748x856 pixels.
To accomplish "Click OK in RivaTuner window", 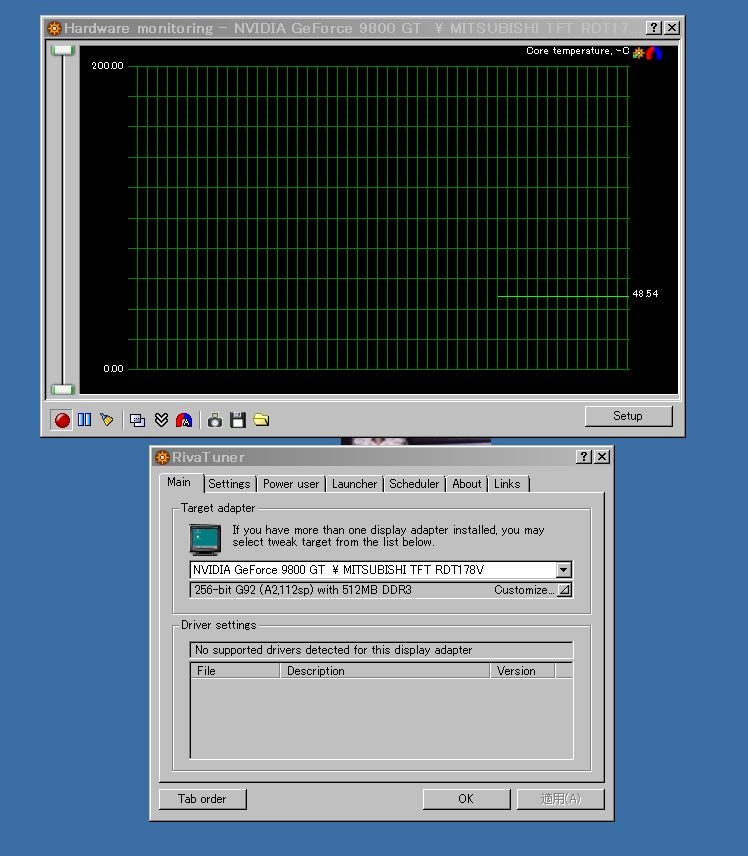I will point(466,799).
